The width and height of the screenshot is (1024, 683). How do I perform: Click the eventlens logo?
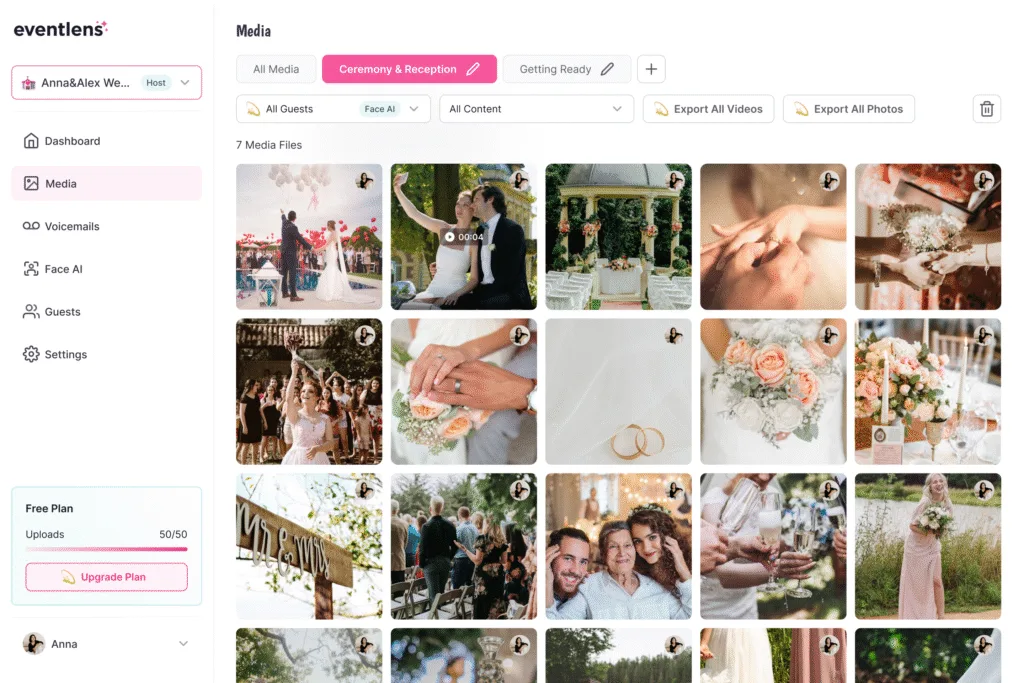pyautogui.click(x=61, y=29)
